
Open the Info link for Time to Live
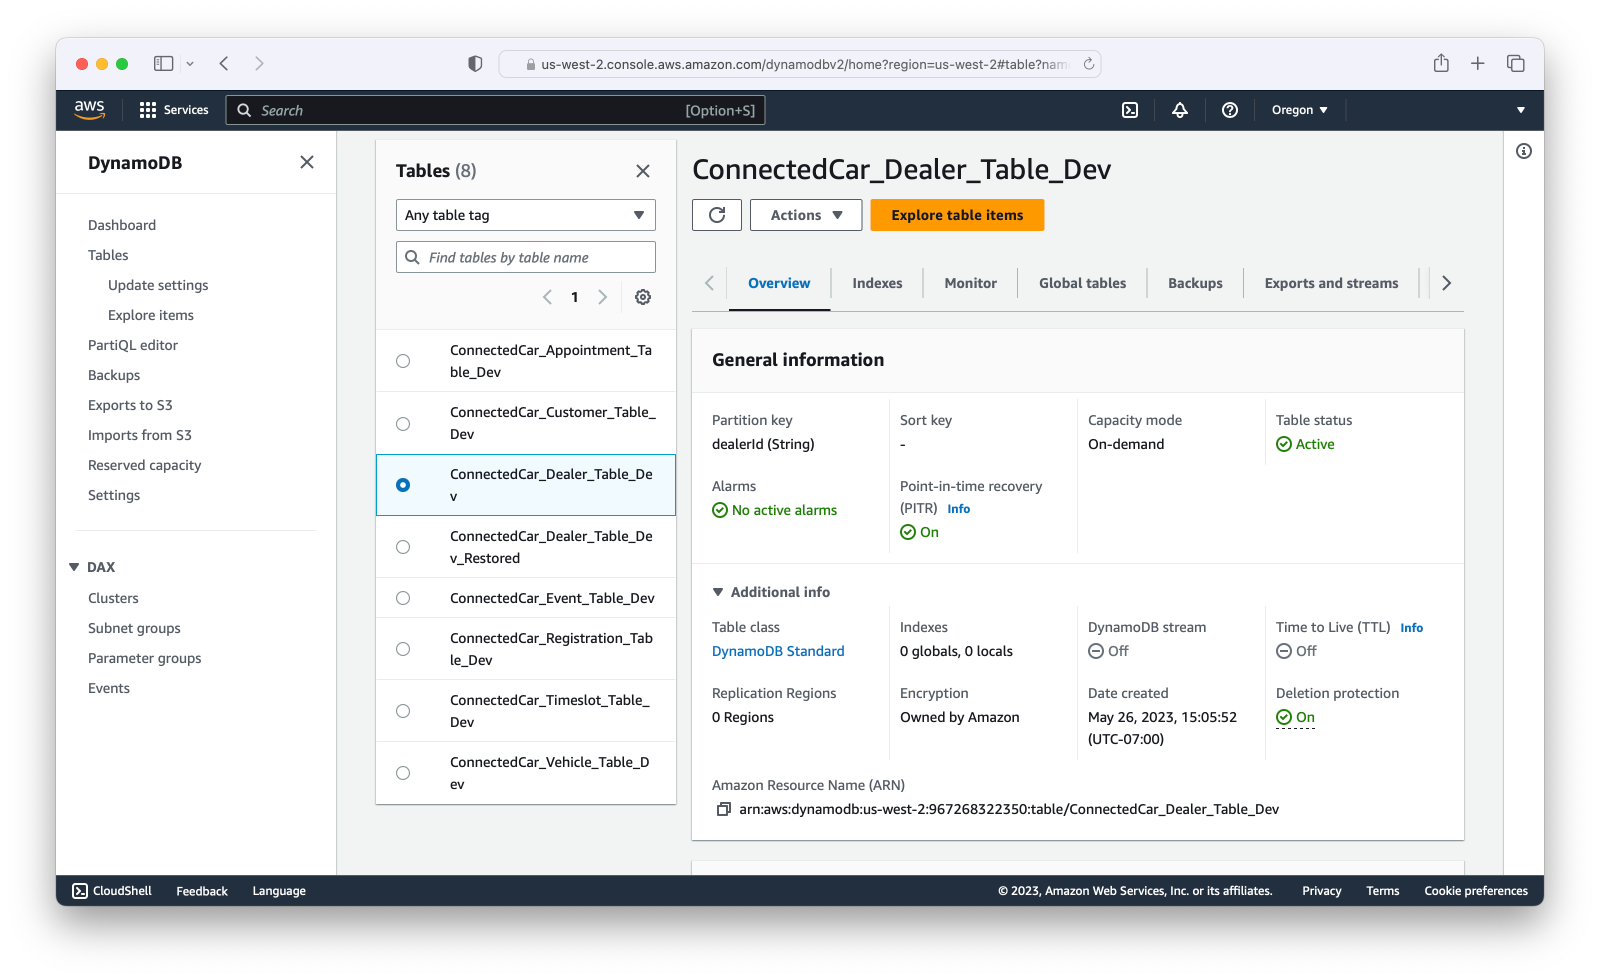point(1412,628)
